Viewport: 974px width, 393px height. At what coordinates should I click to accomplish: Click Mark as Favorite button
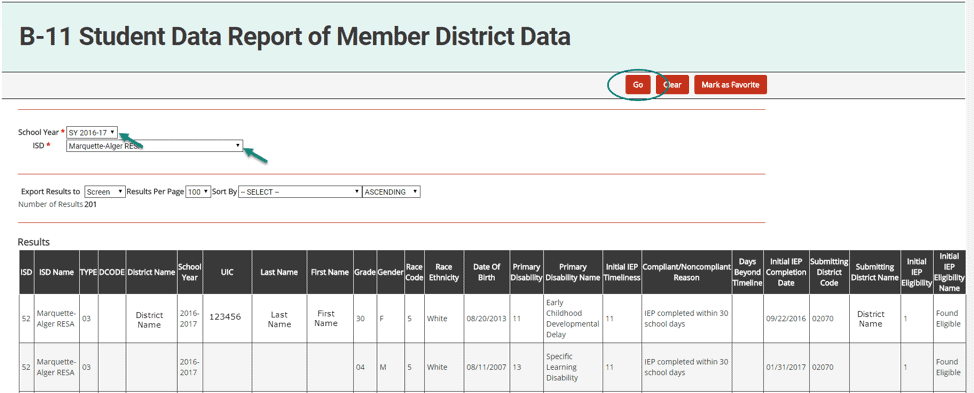[x=730, y=84]
